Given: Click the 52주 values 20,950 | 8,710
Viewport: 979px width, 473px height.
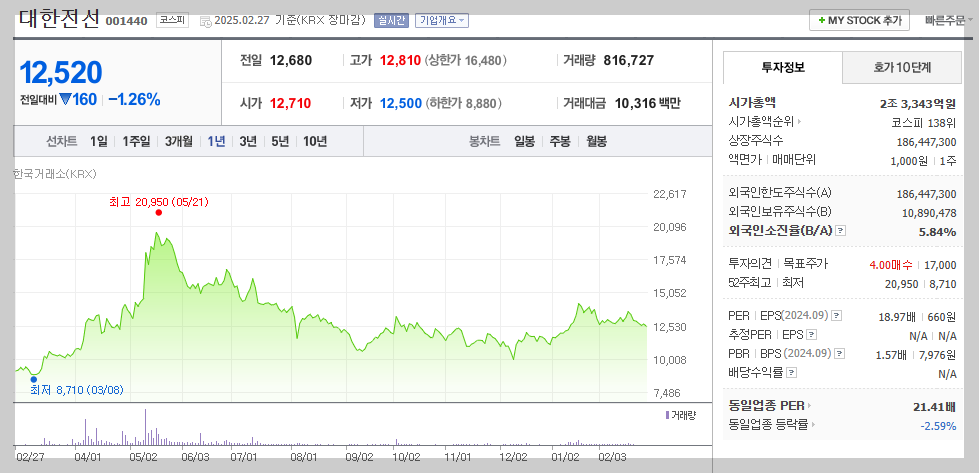Looking at the screenshot, I should (x=920, y=284).
